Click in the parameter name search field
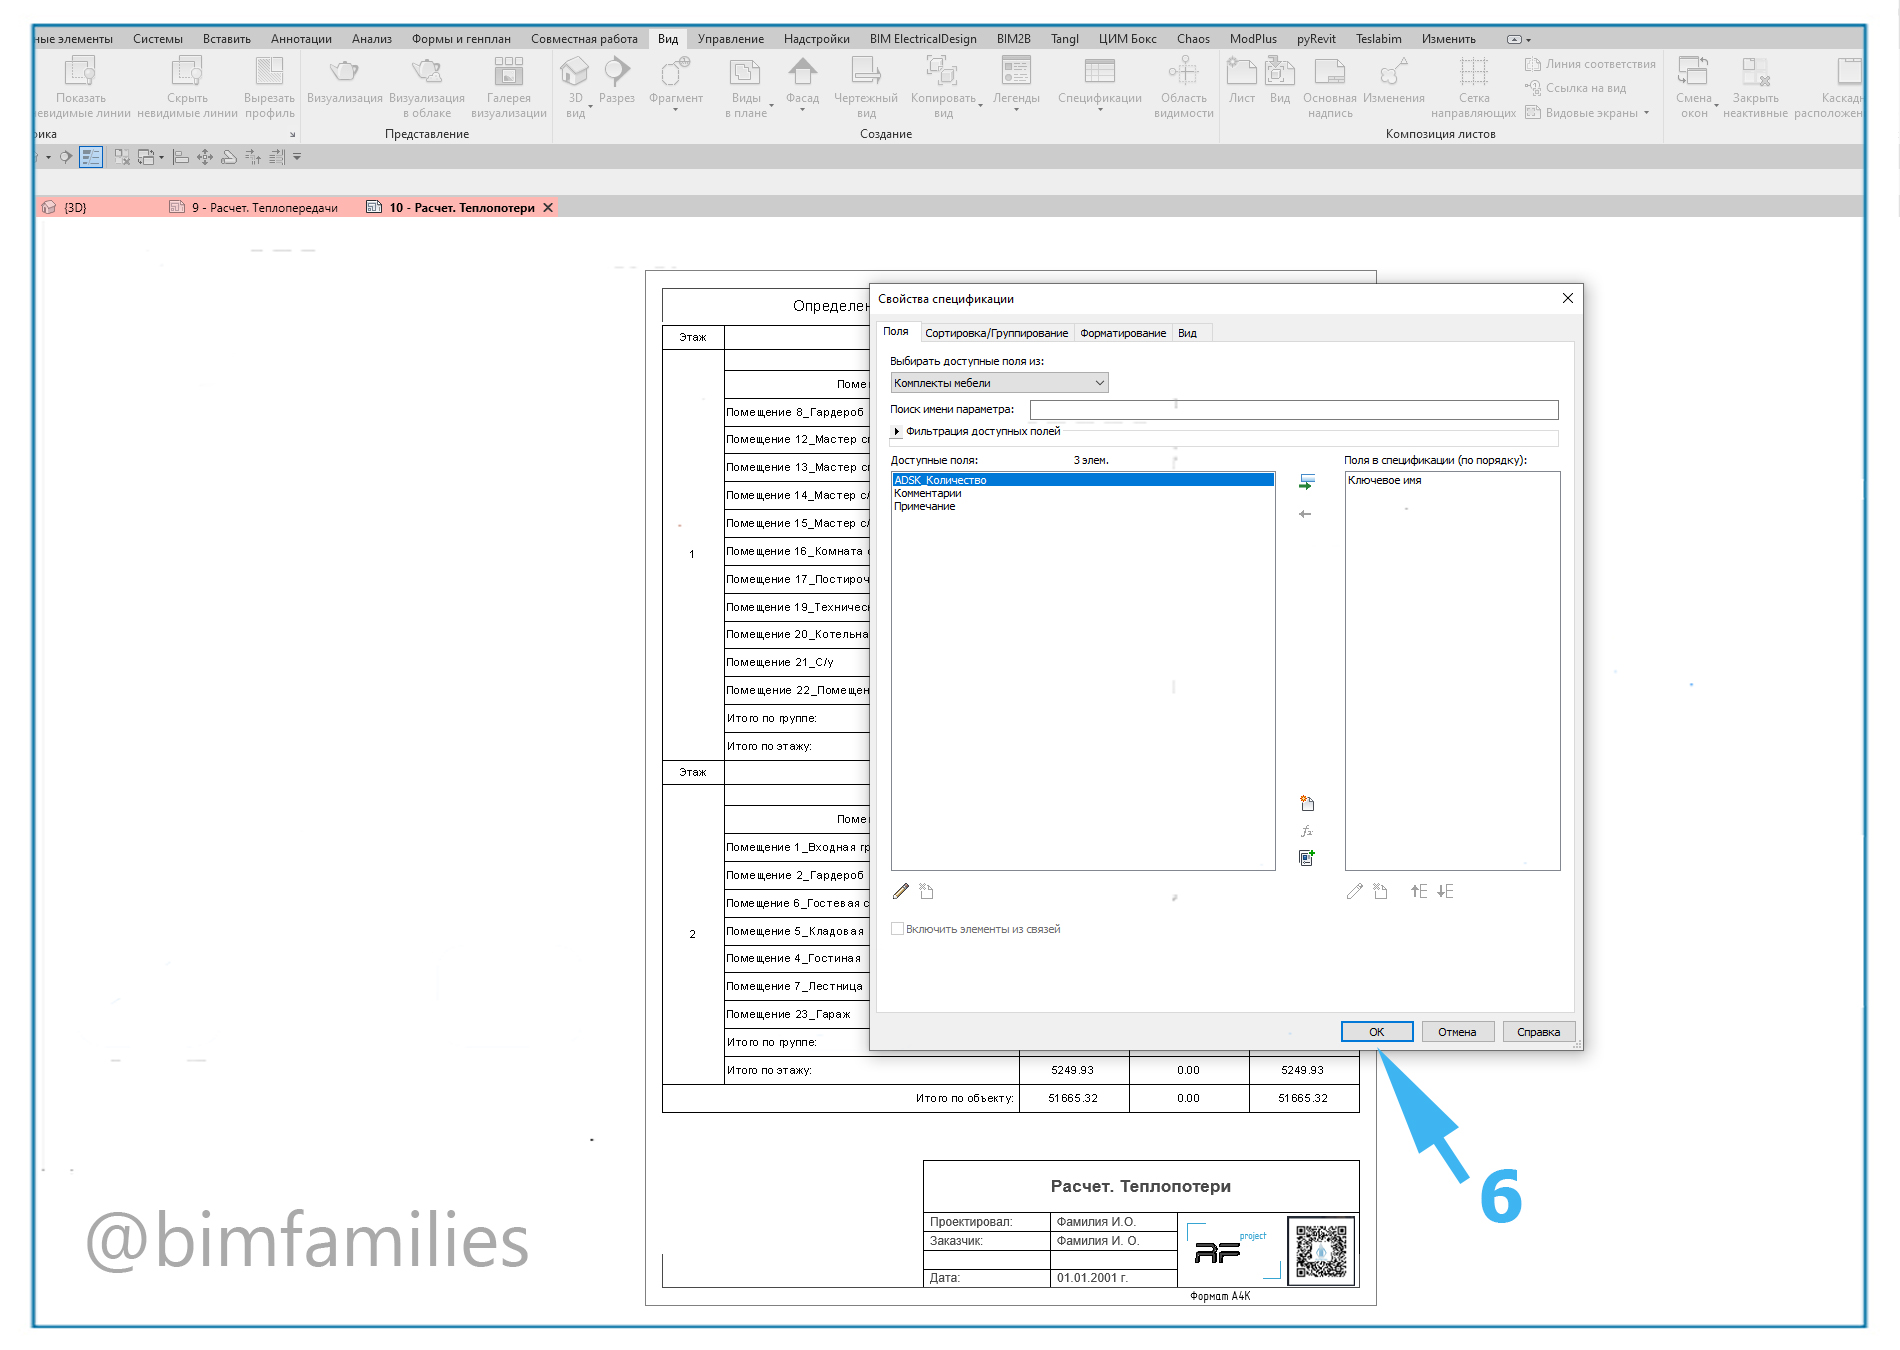 [x=1294, y=410]
